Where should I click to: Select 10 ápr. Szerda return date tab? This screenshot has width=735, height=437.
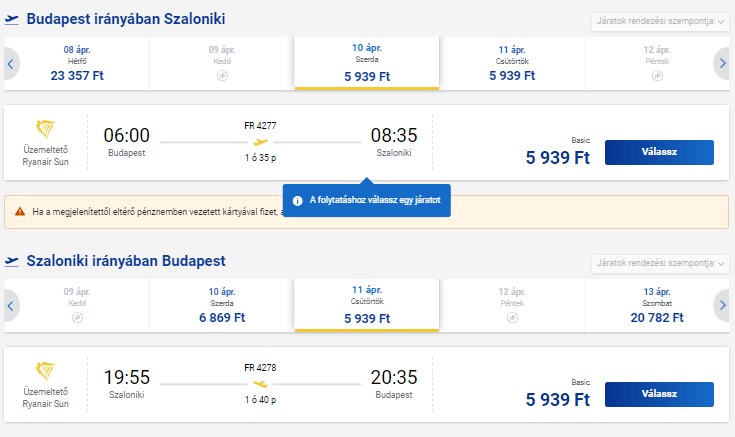(x=221, y=305)
